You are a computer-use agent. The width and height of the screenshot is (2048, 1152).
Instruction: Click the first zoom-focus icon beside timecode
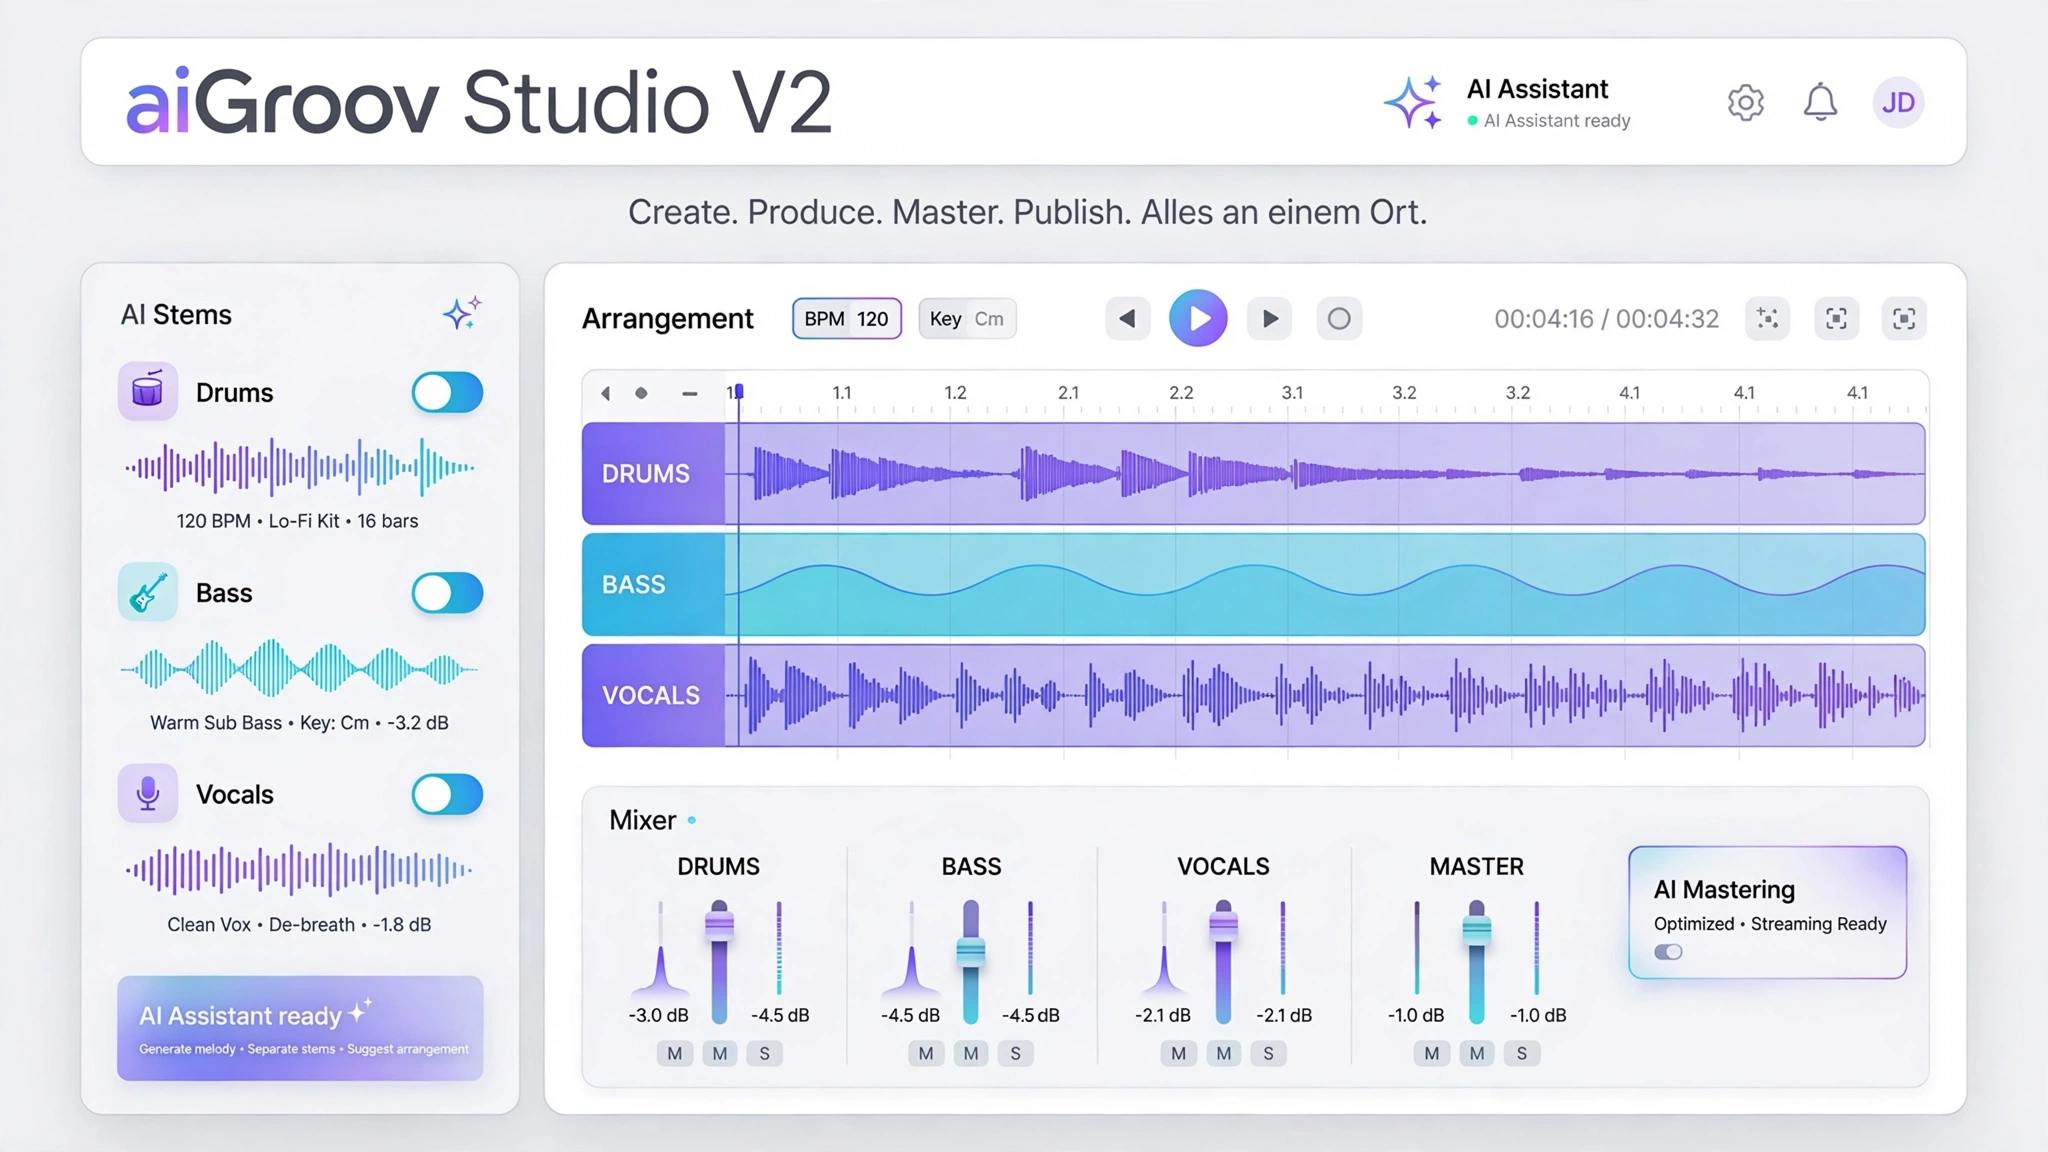tap(1768, 319)
